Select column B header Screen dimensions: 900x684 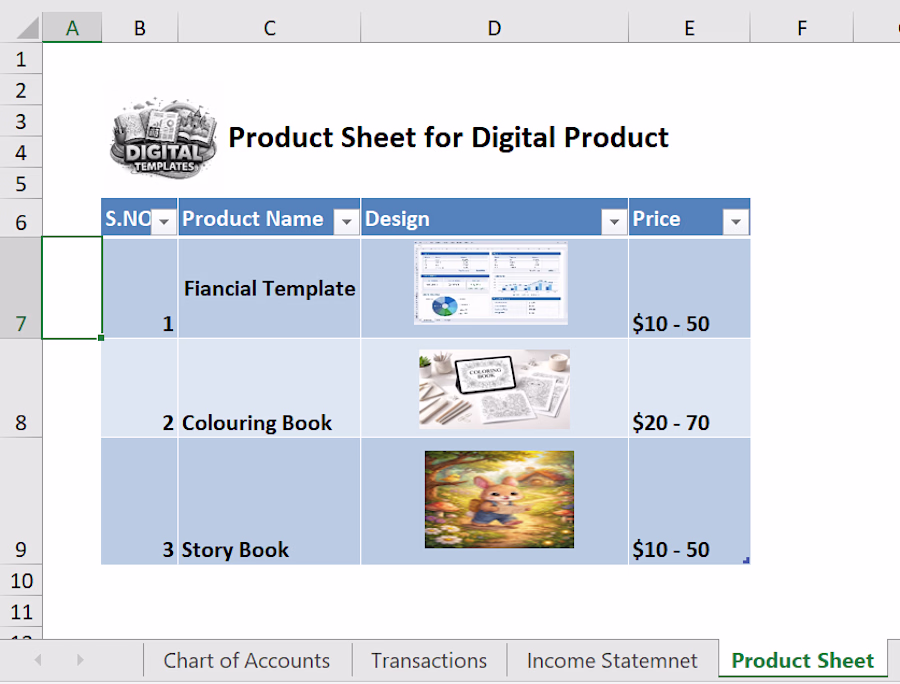tap(139, 28)
